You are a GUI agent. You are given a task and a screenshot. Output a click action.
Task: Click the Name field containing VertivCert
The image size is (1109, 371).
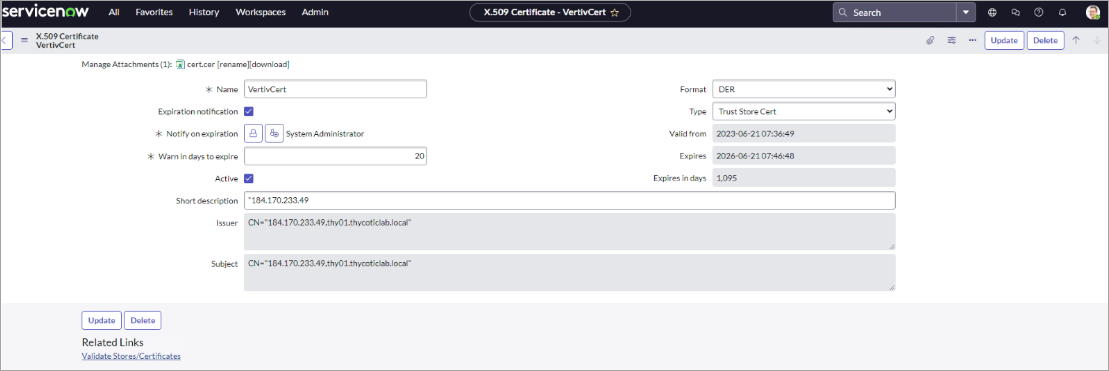(335, 89)
